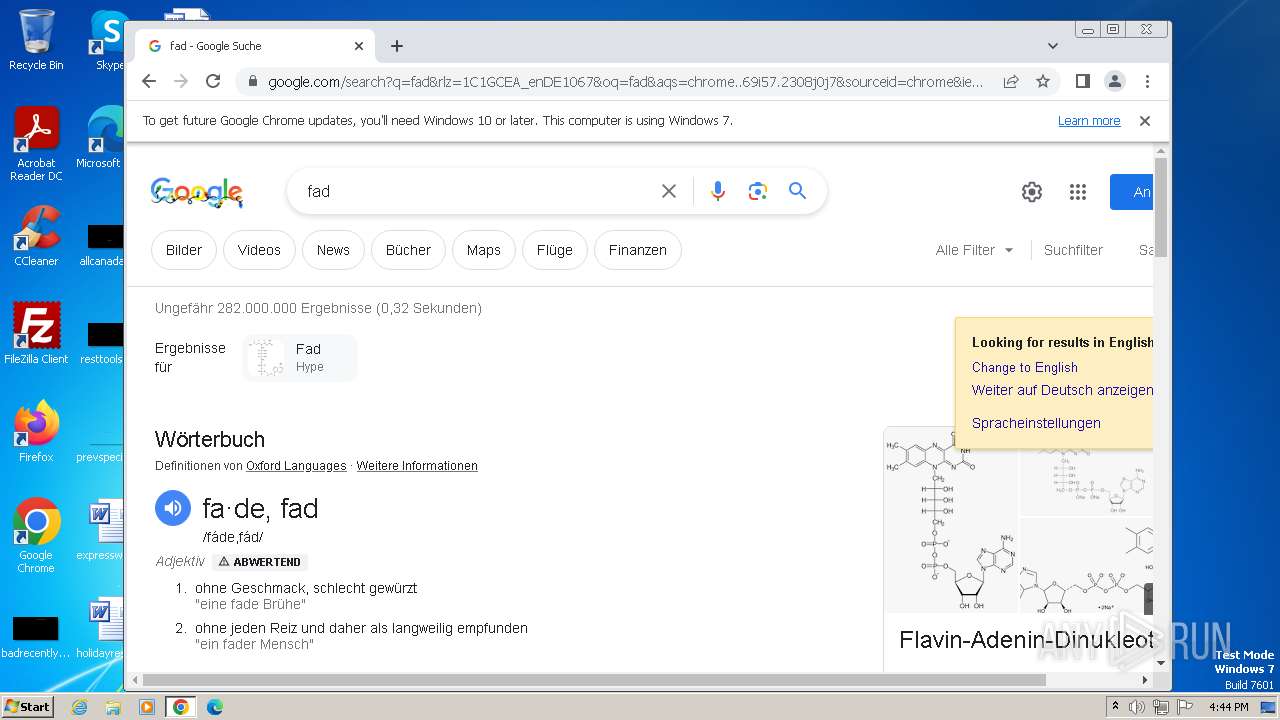The image size is (1280, 720).
Task: Open Chrome side panel icon
Action: tap(1082, 81)
